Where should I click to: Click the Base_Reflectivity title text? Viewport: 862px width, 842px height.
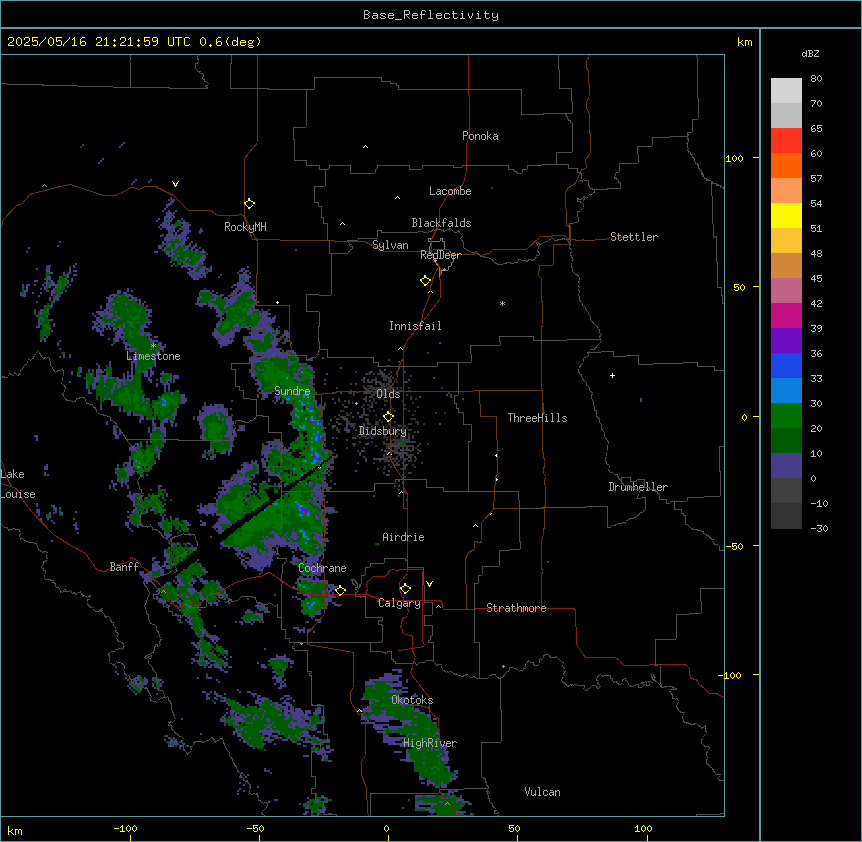pos(431,15)
